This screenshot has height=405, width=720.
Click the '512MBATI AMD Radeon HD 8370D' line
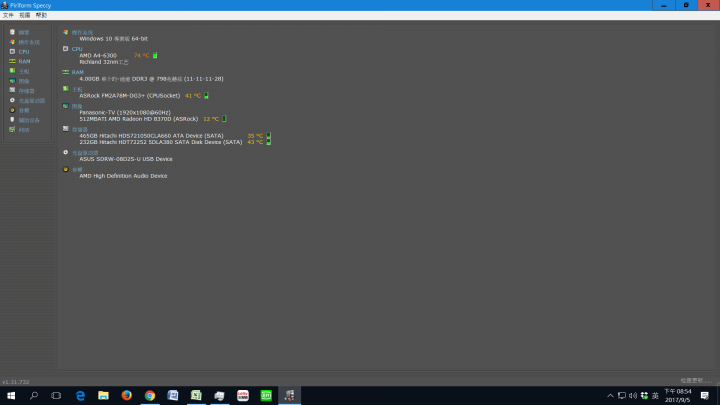[139, 118]
